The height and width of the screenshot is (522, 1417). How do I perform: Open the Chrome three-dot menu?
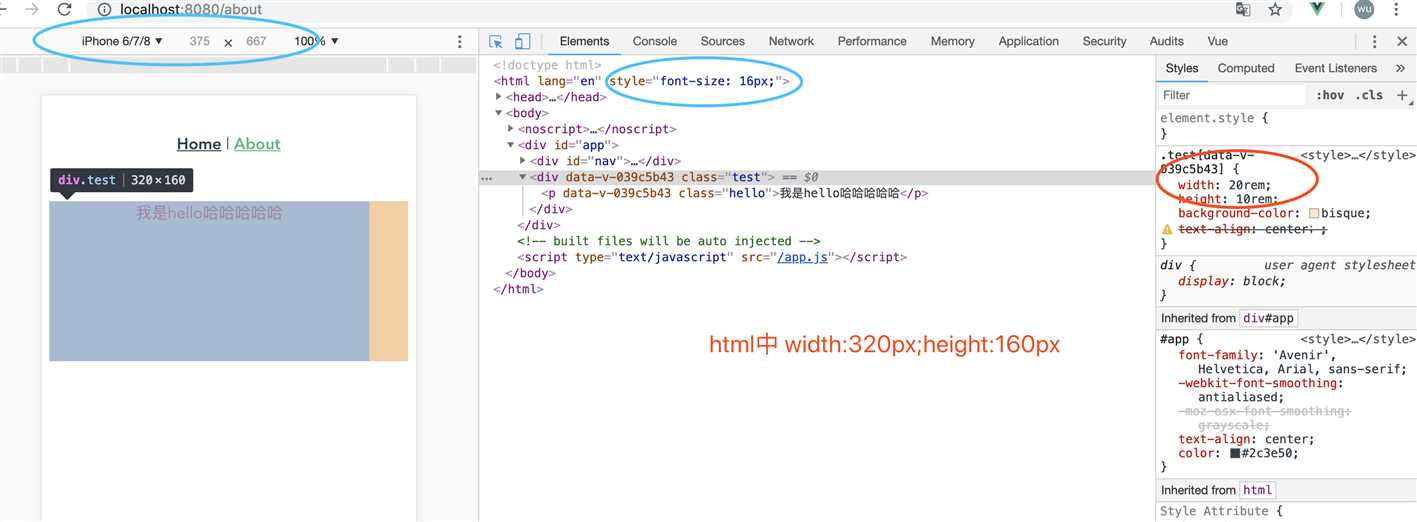click(x=1396, y=9)
